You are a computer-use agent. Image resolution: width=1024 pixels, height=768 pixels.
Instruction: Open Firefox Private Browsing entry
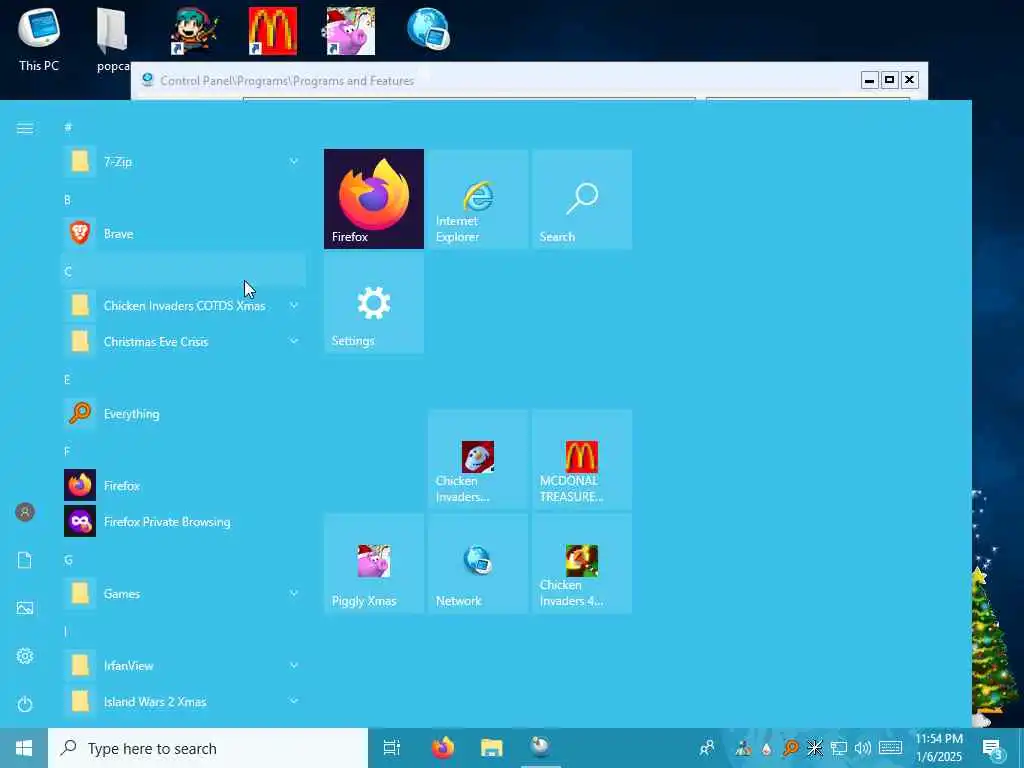point(184,521)
